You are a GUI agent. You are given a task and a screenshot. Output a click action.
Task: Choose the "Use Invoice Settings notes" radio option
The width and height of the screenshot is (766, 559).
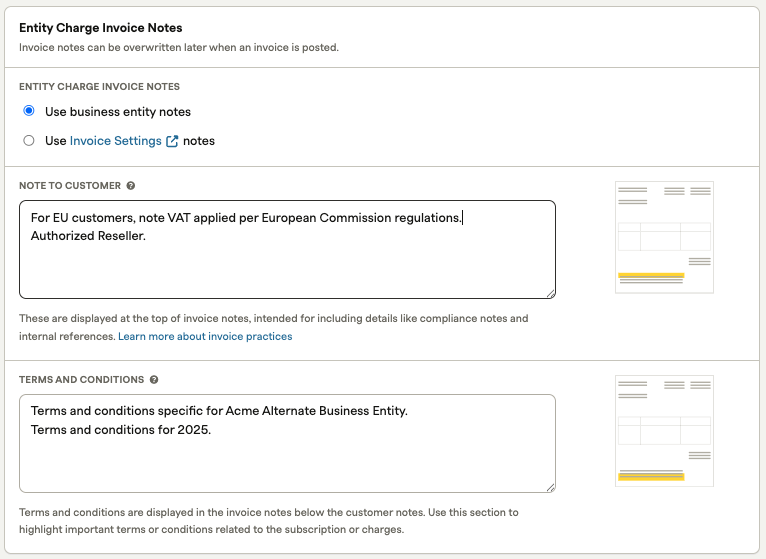tap(29, 141)
